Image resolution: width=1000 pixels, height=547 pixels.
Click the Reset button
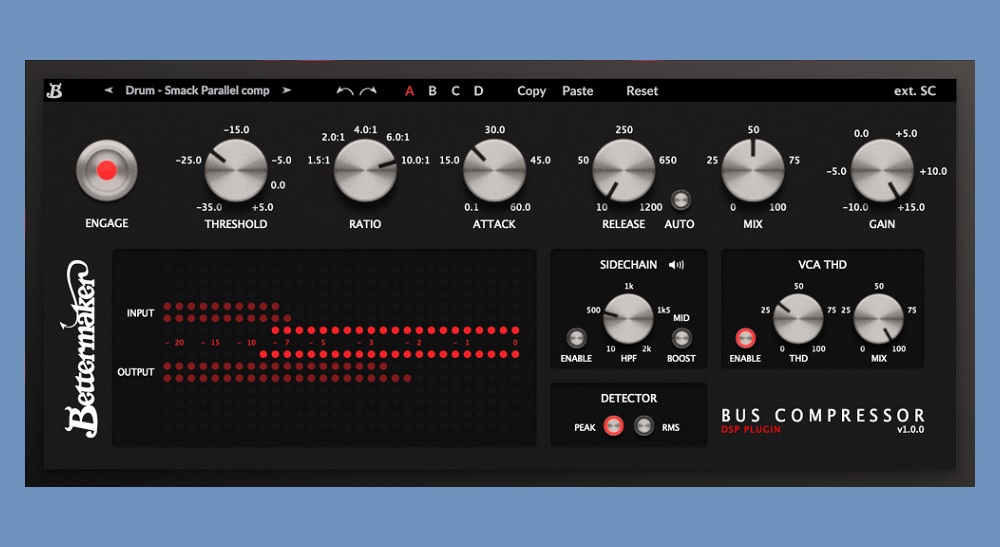[x=642, y=91]
